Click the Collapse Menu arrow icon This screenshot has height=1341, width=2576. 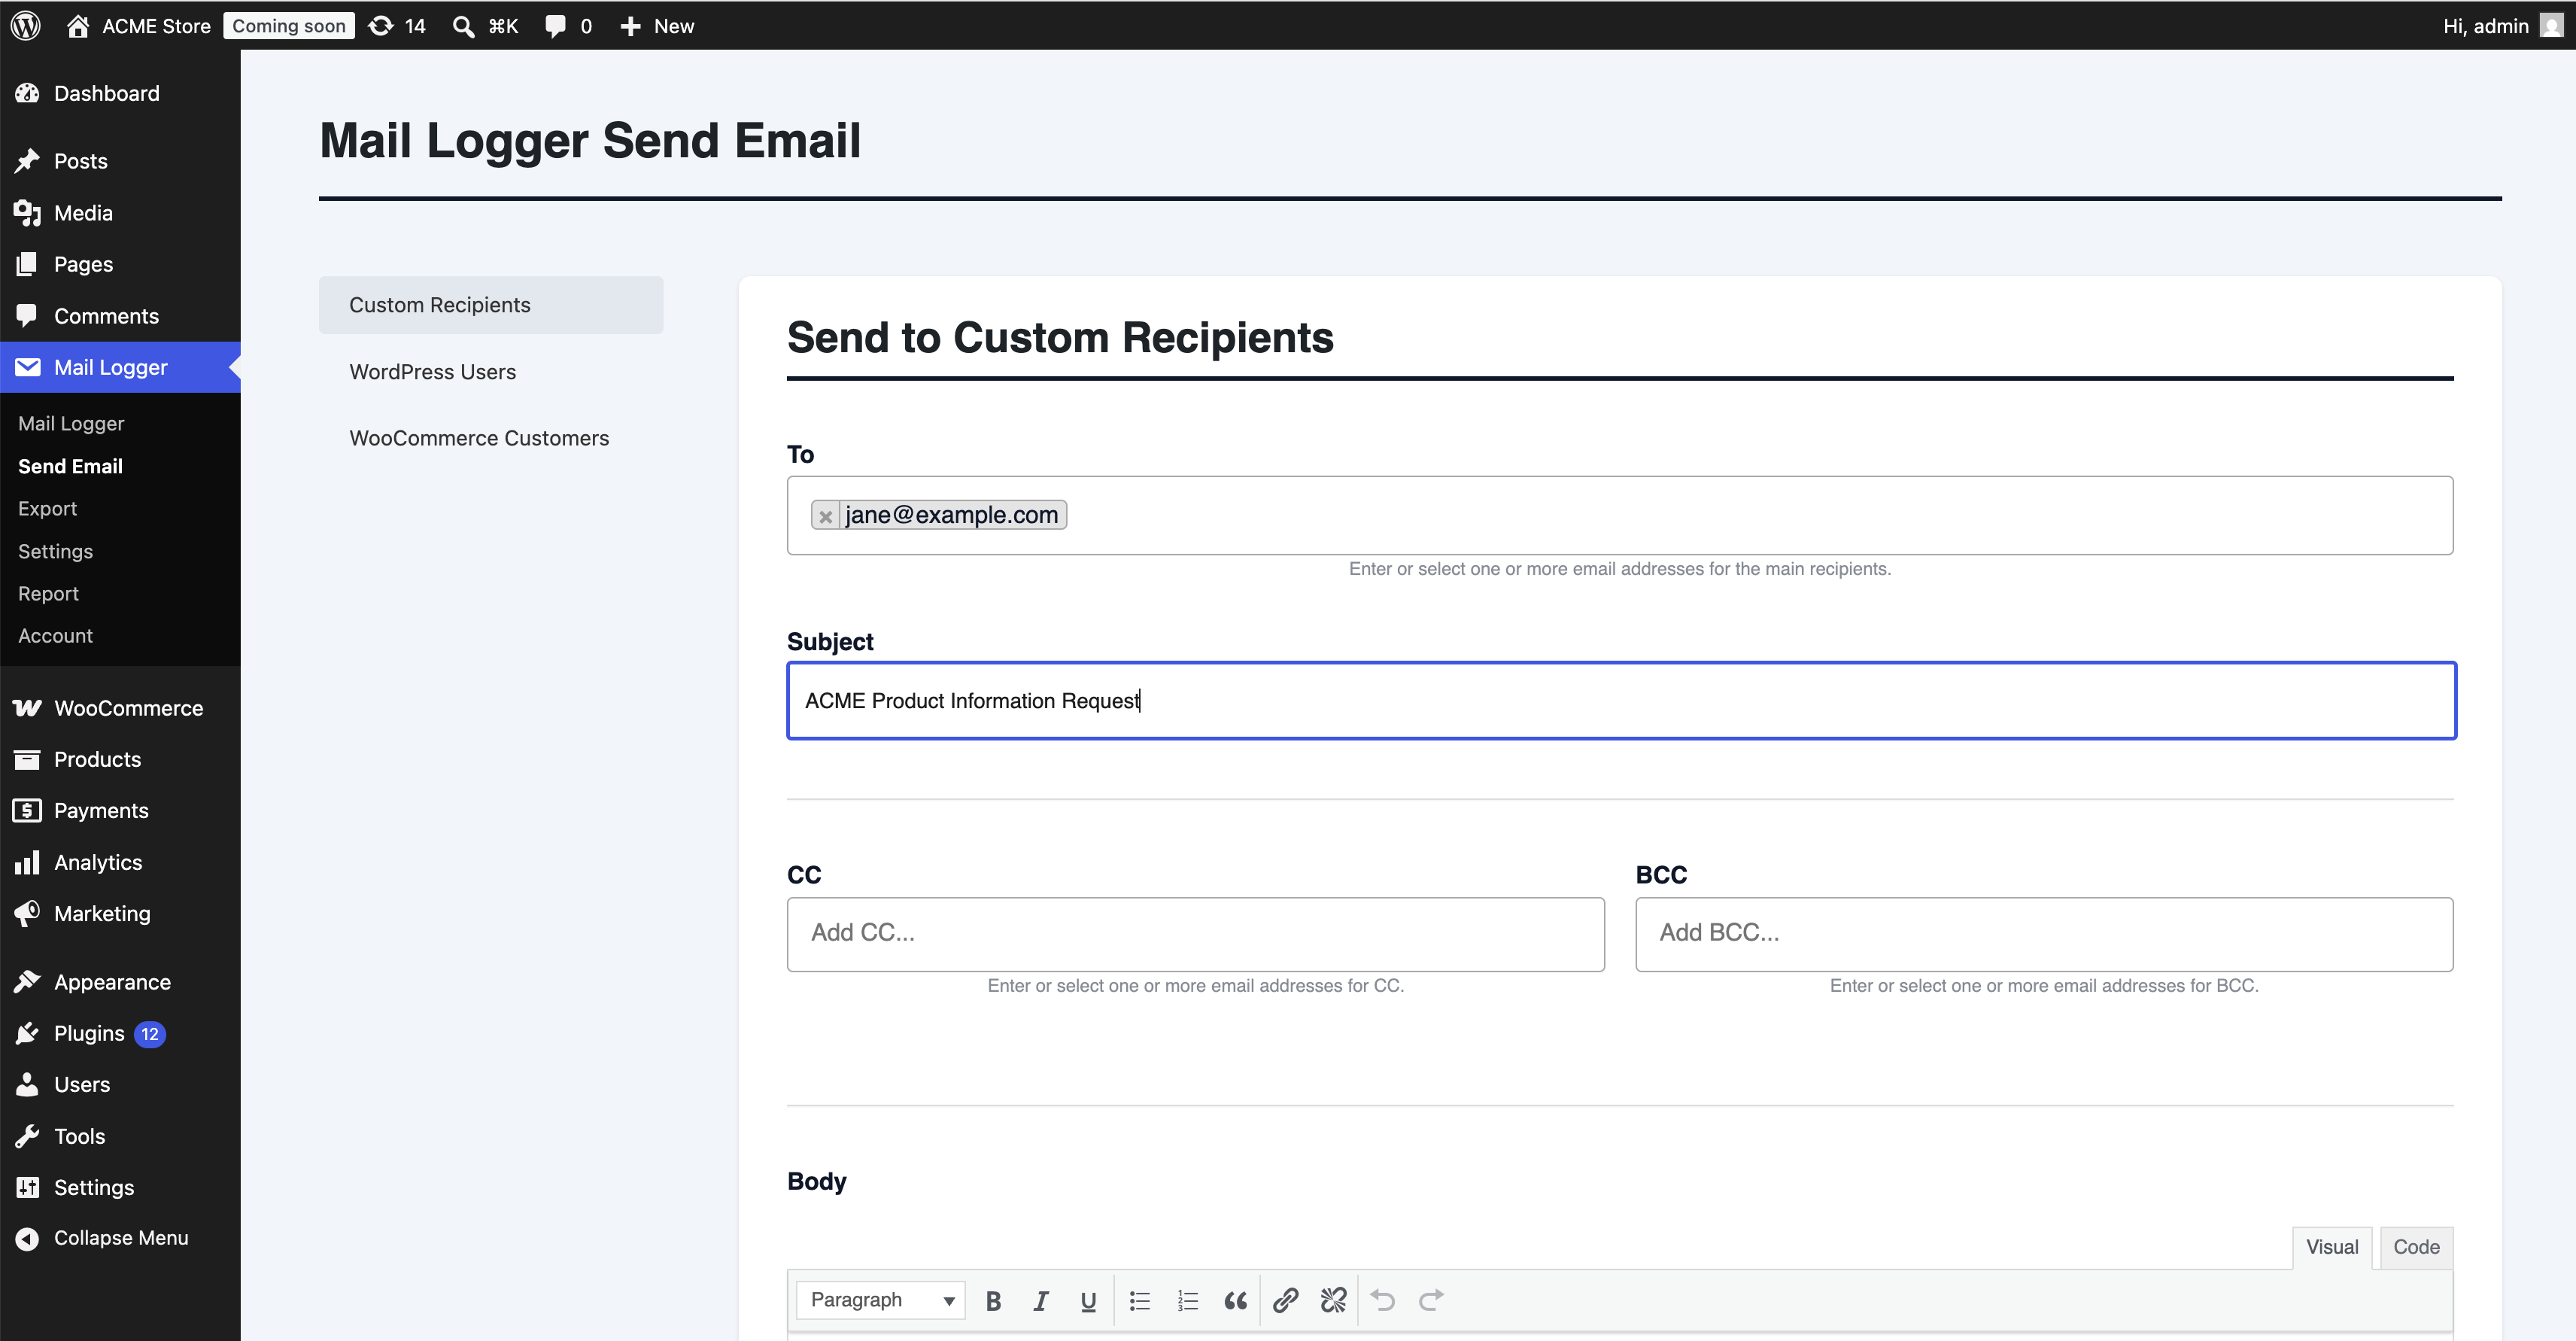click(27, 1238)
